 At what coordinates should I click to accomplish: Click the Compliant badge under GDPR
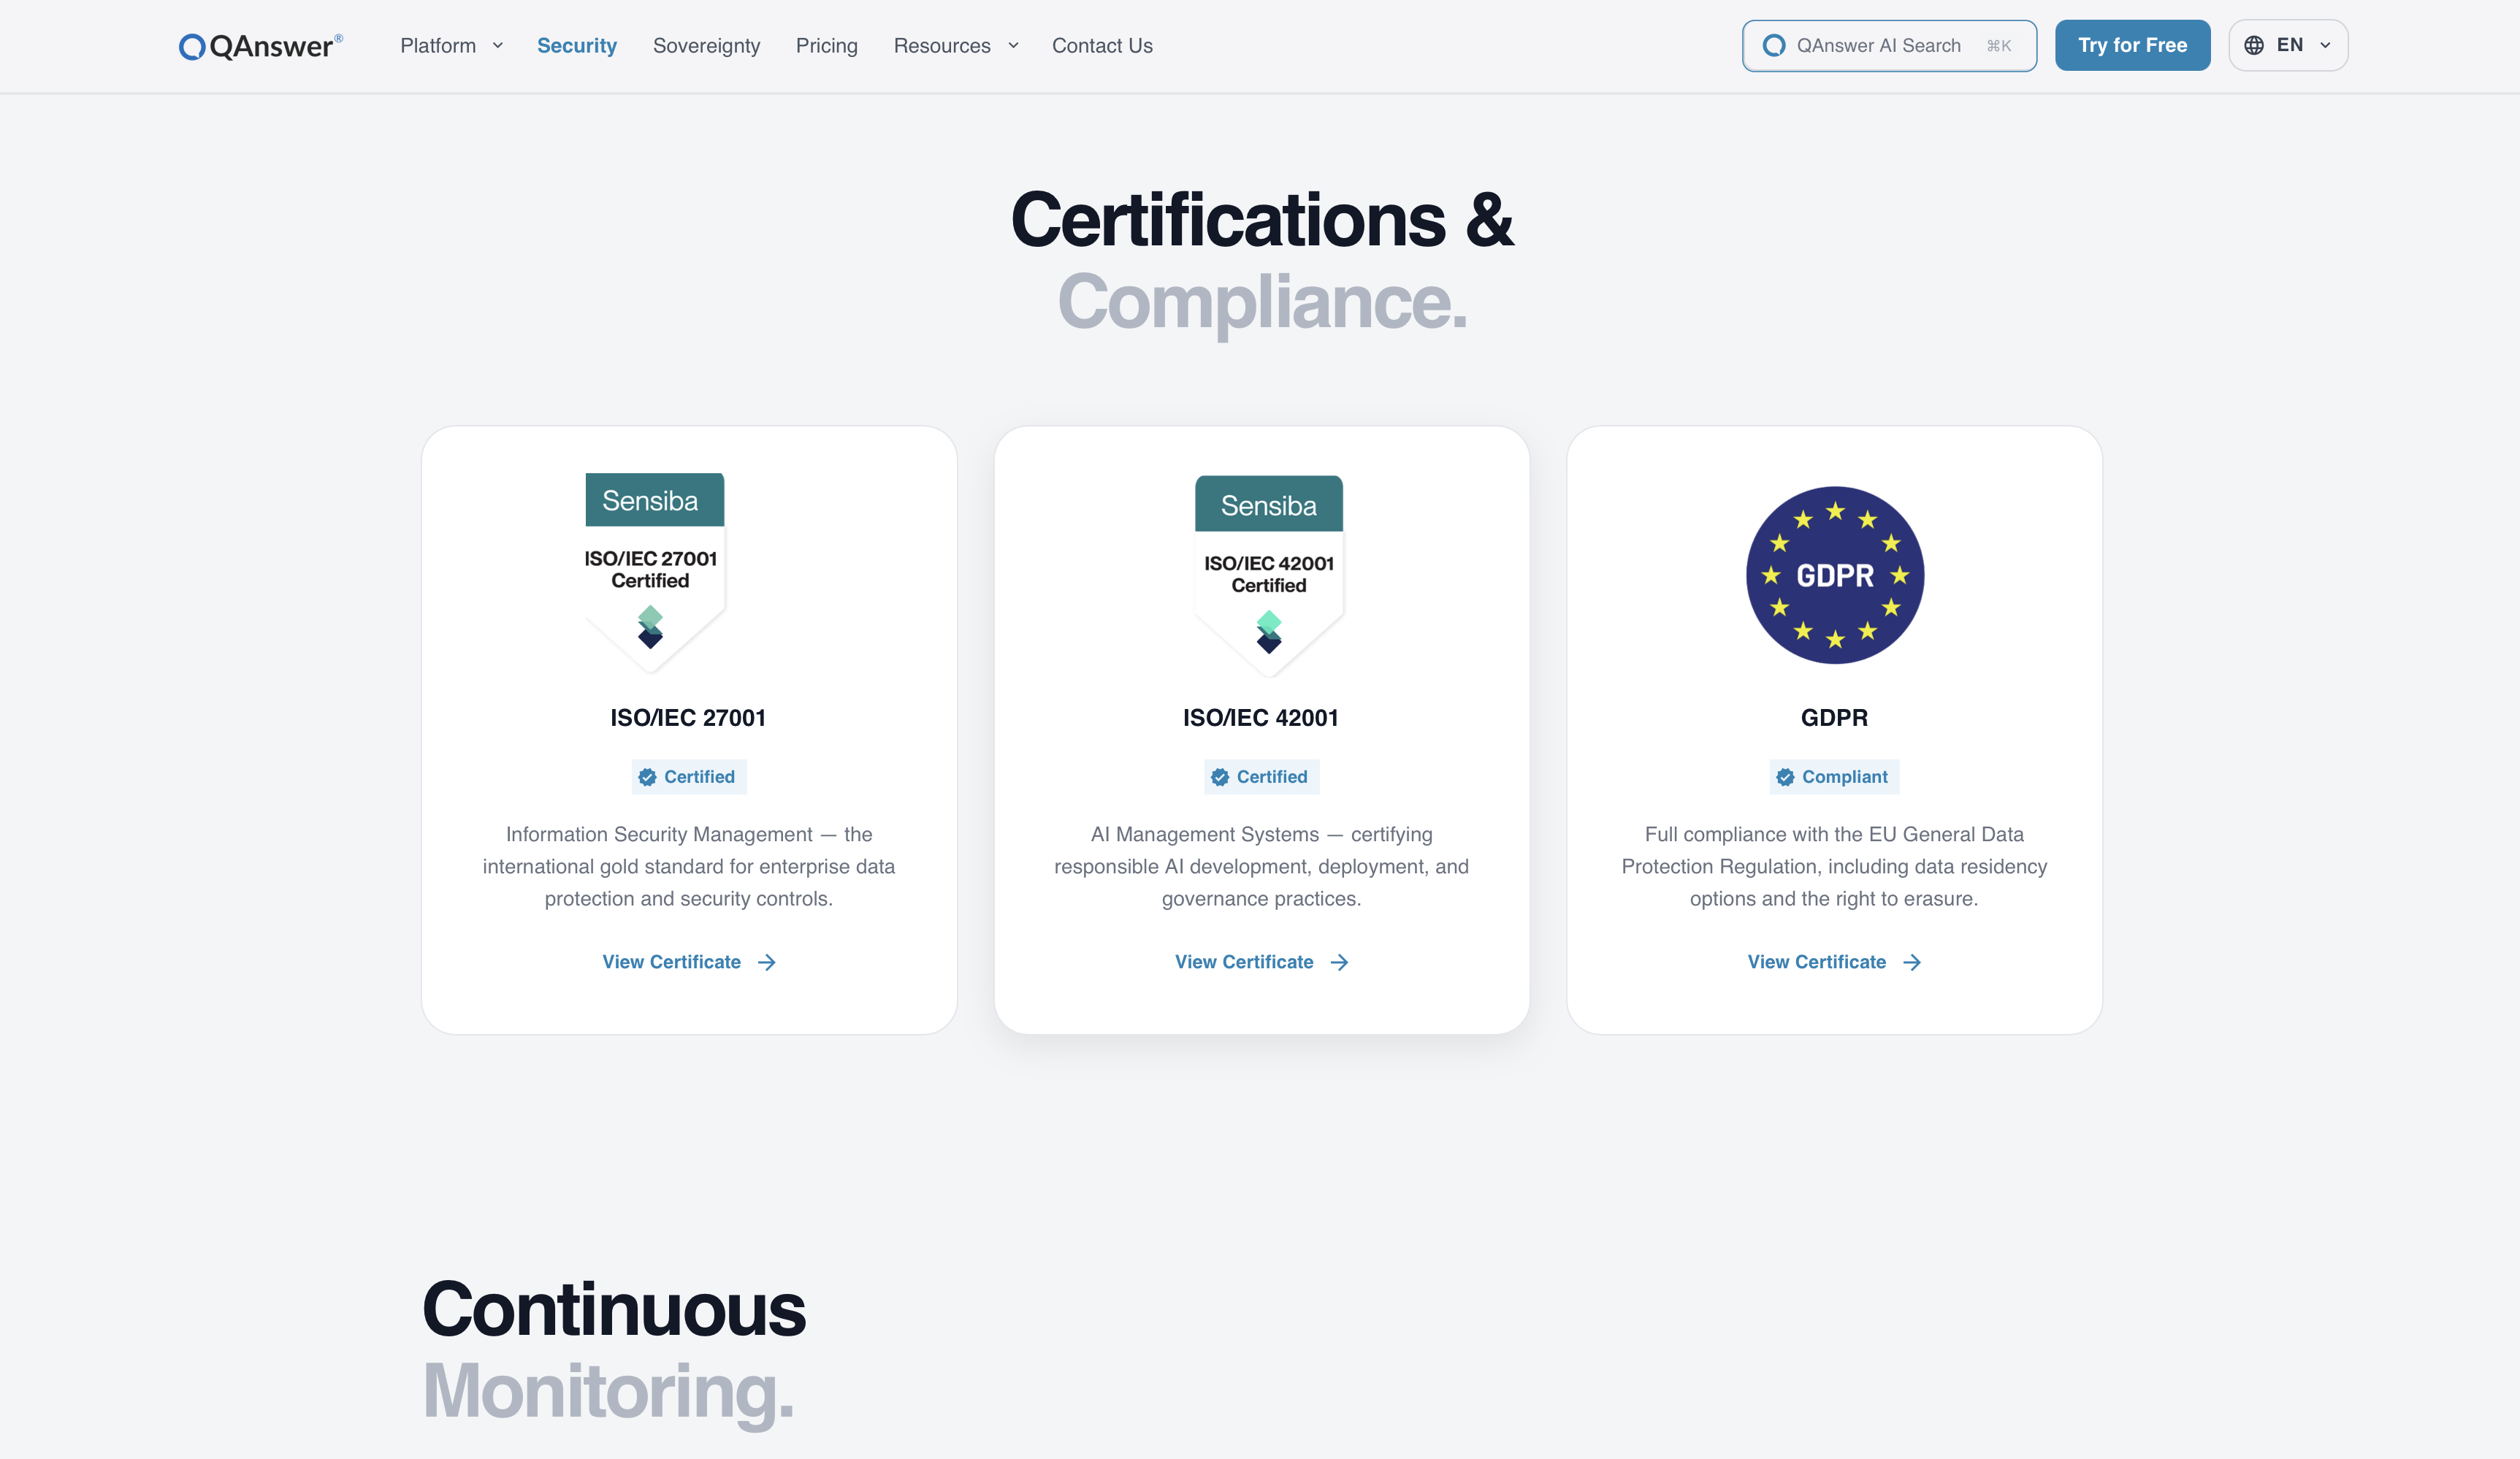click(1833, 776)
